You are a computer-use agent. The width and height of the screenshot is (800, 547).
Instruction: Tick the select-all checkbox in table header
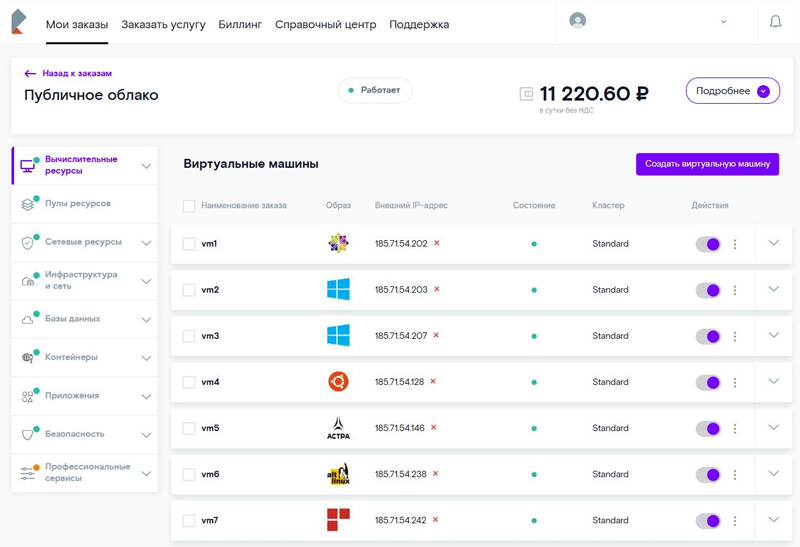(189, 206)
